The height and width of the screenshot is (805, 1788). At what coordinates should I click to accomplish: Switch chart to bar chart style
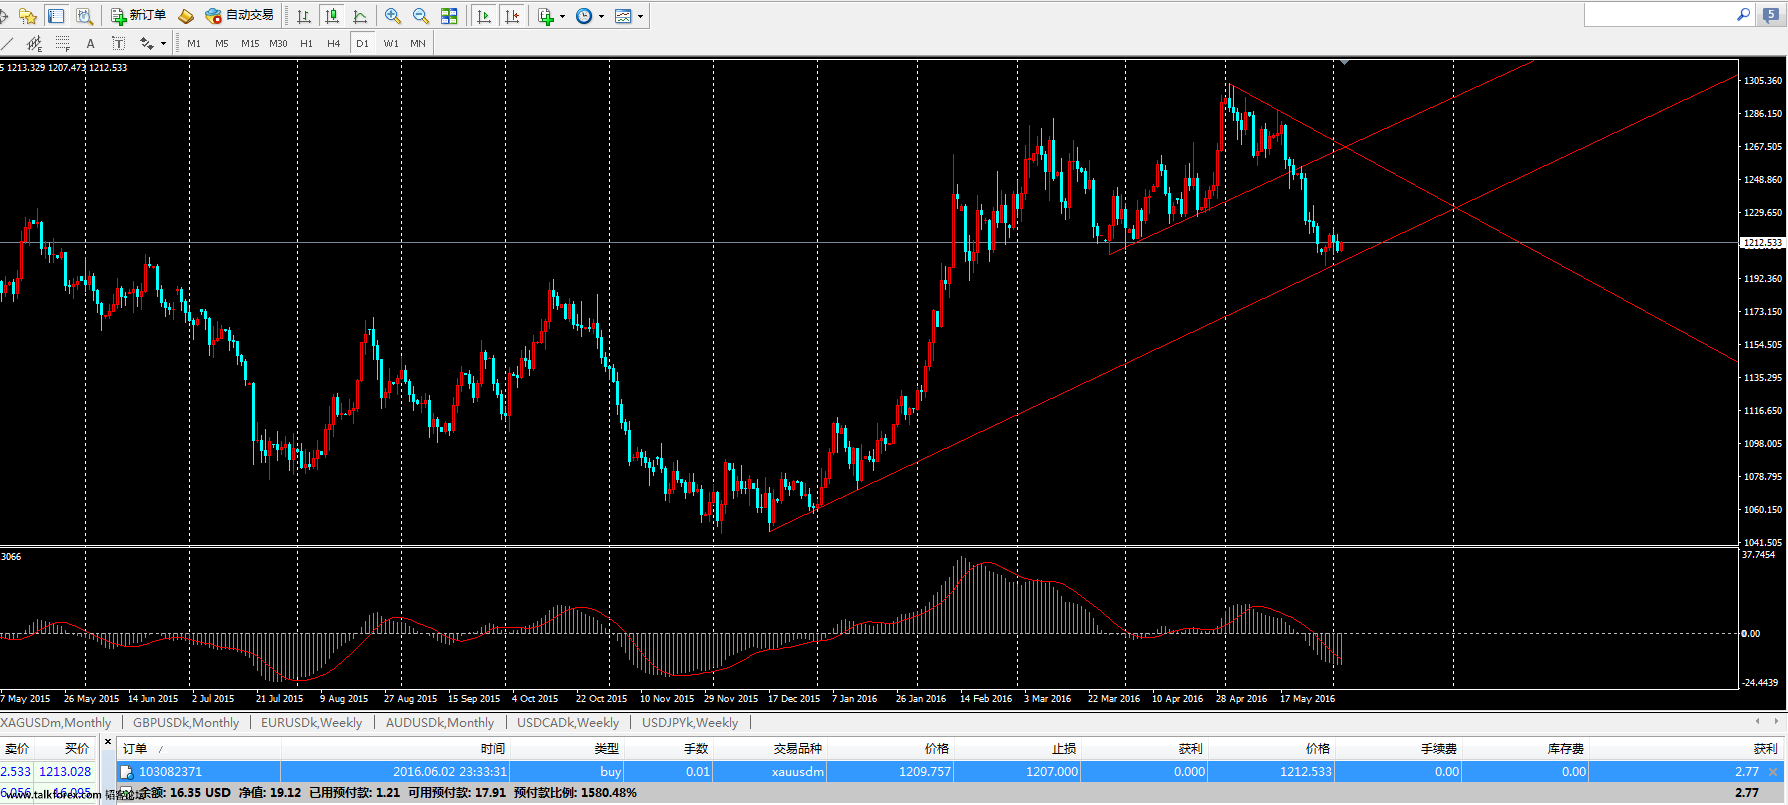[304, 16]
